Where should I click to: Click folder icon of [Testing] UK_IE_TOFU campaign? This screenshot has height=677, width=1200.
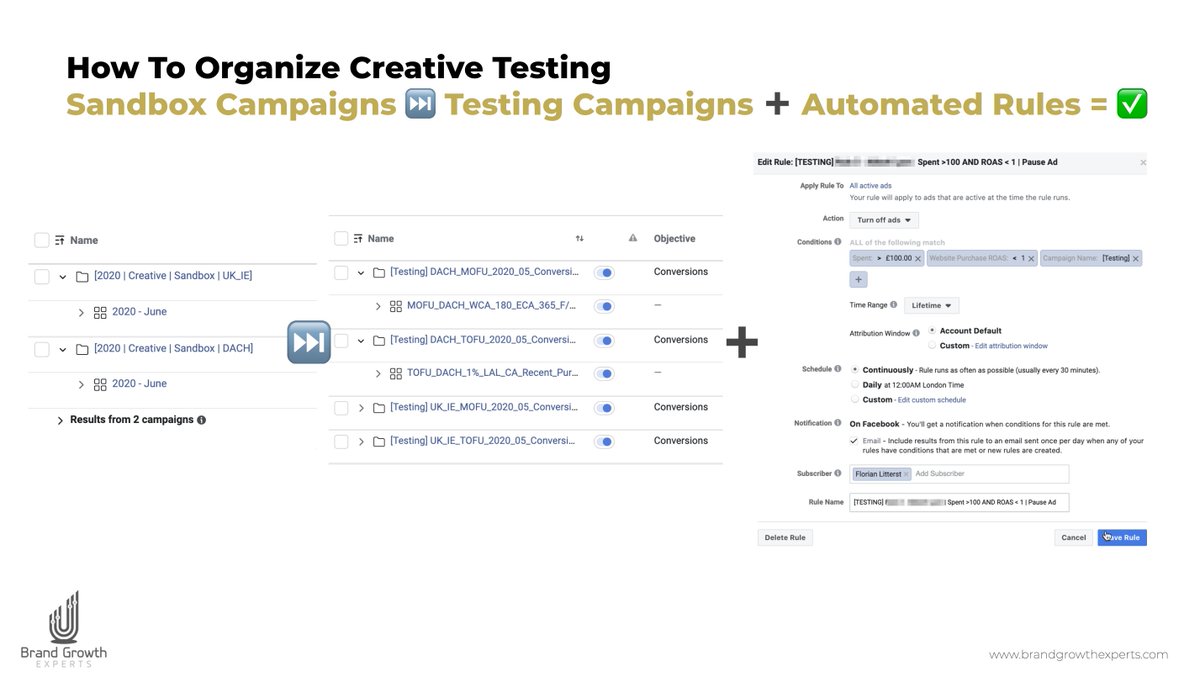[379, 441]
